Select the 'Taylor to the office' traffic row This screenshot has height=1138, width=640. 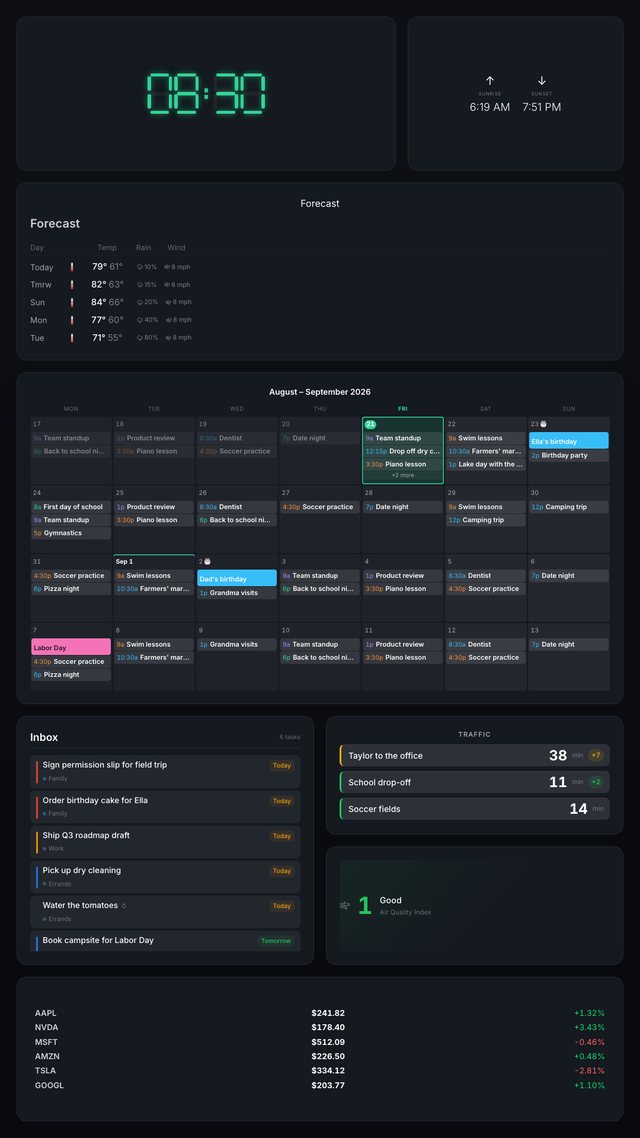point(475,756)
